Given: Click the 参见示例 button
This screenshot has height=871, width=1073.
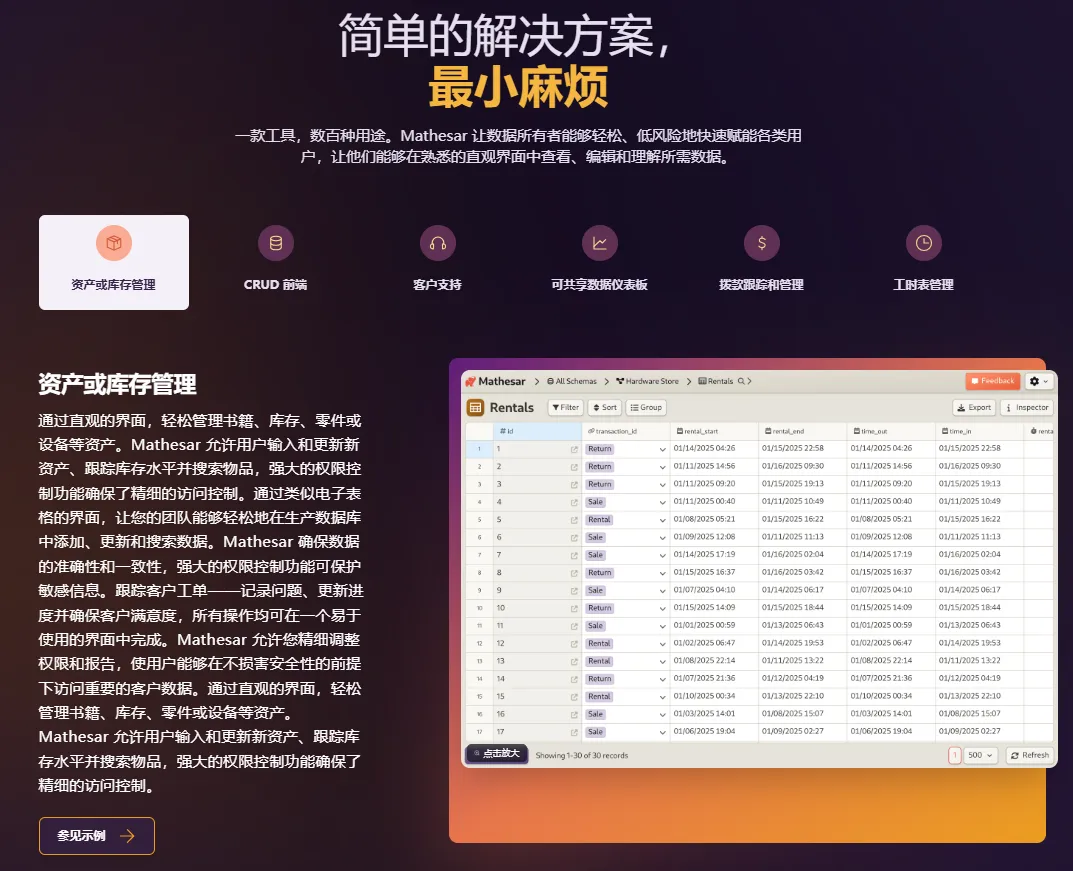Looking at the screenshot, I should click(x=96, y=835).
